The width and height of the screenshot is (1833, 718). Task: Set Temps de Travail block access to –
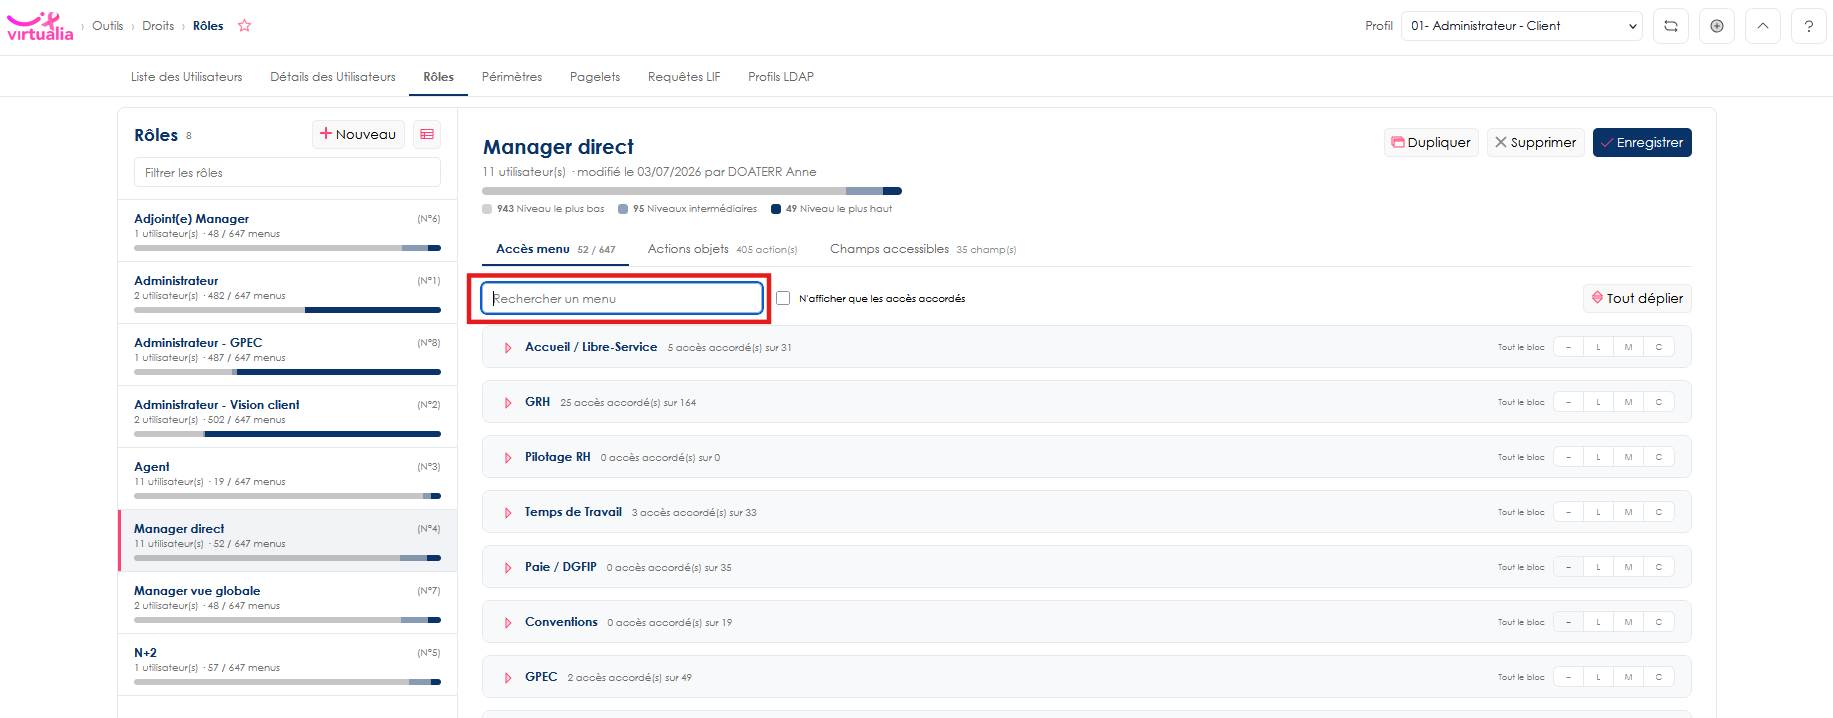coord(1568,512)
